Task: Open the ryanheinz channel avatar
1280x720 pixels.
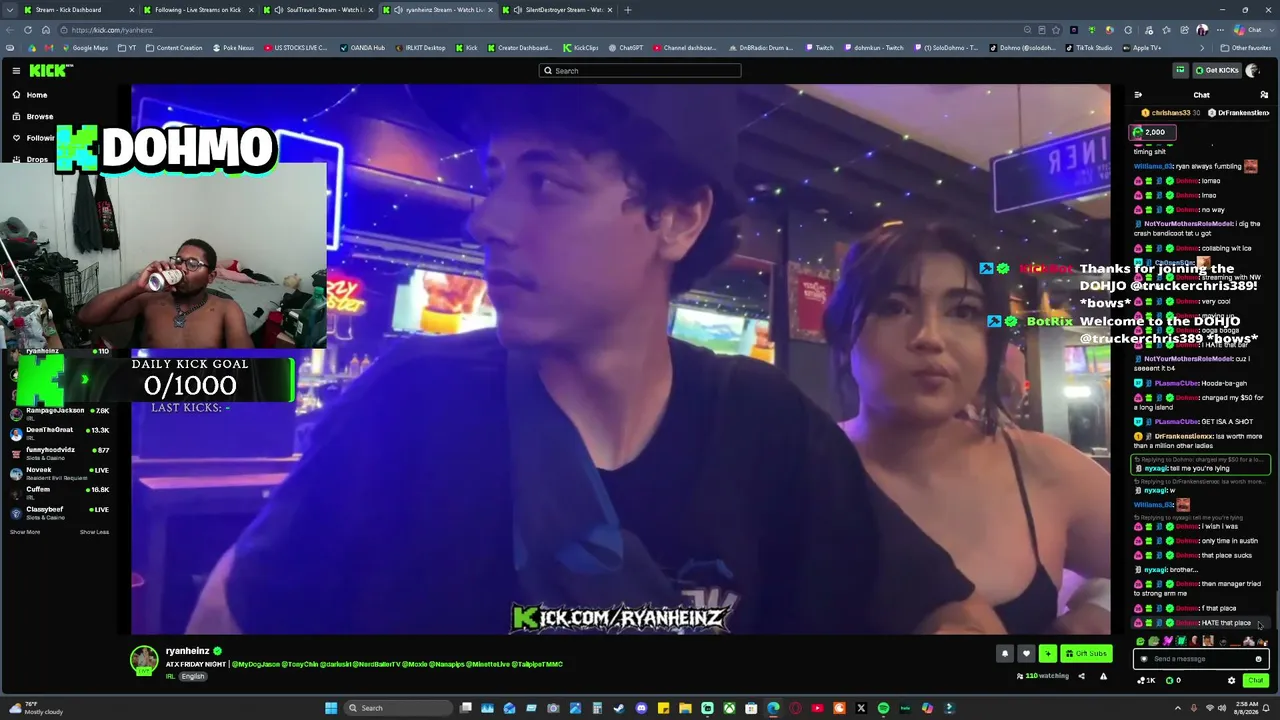Action: coord(145,660)
